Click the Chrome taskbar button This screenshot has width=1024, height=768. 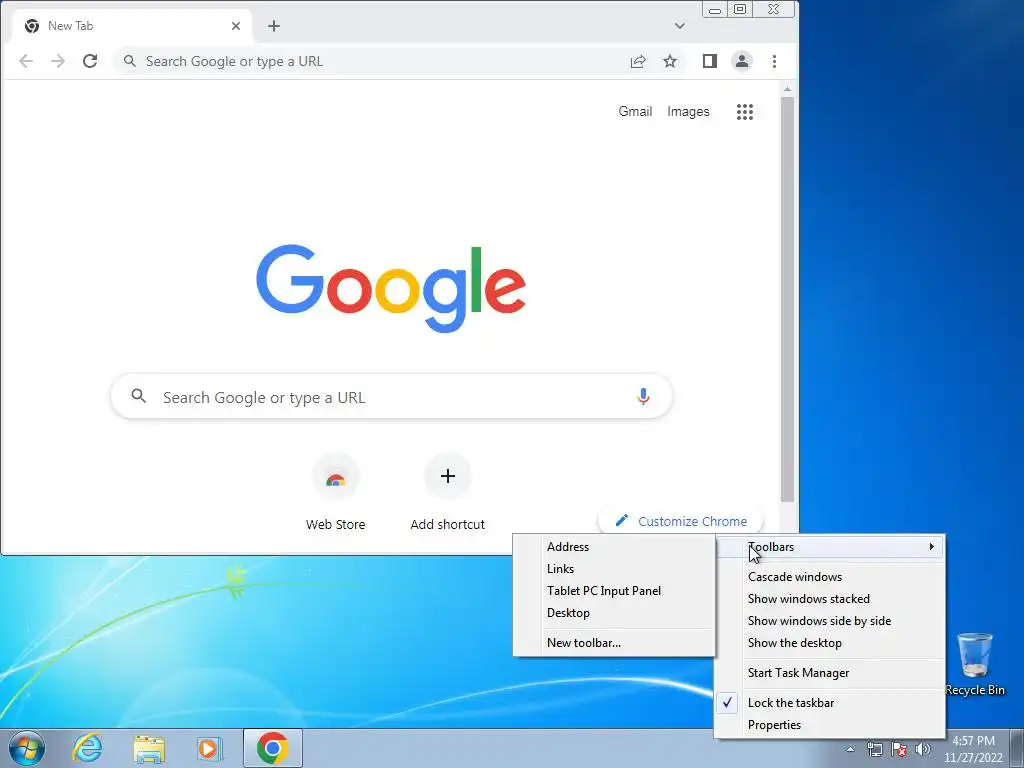(x=273, y=748)
